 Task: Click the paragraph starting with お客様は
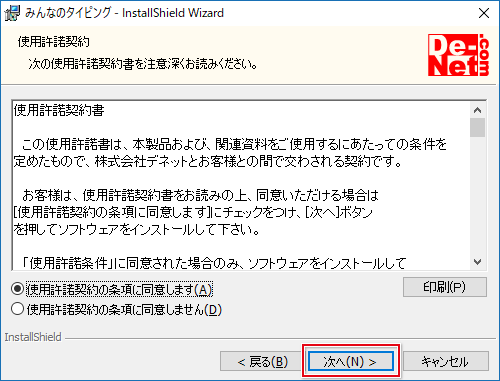(196, 212)
